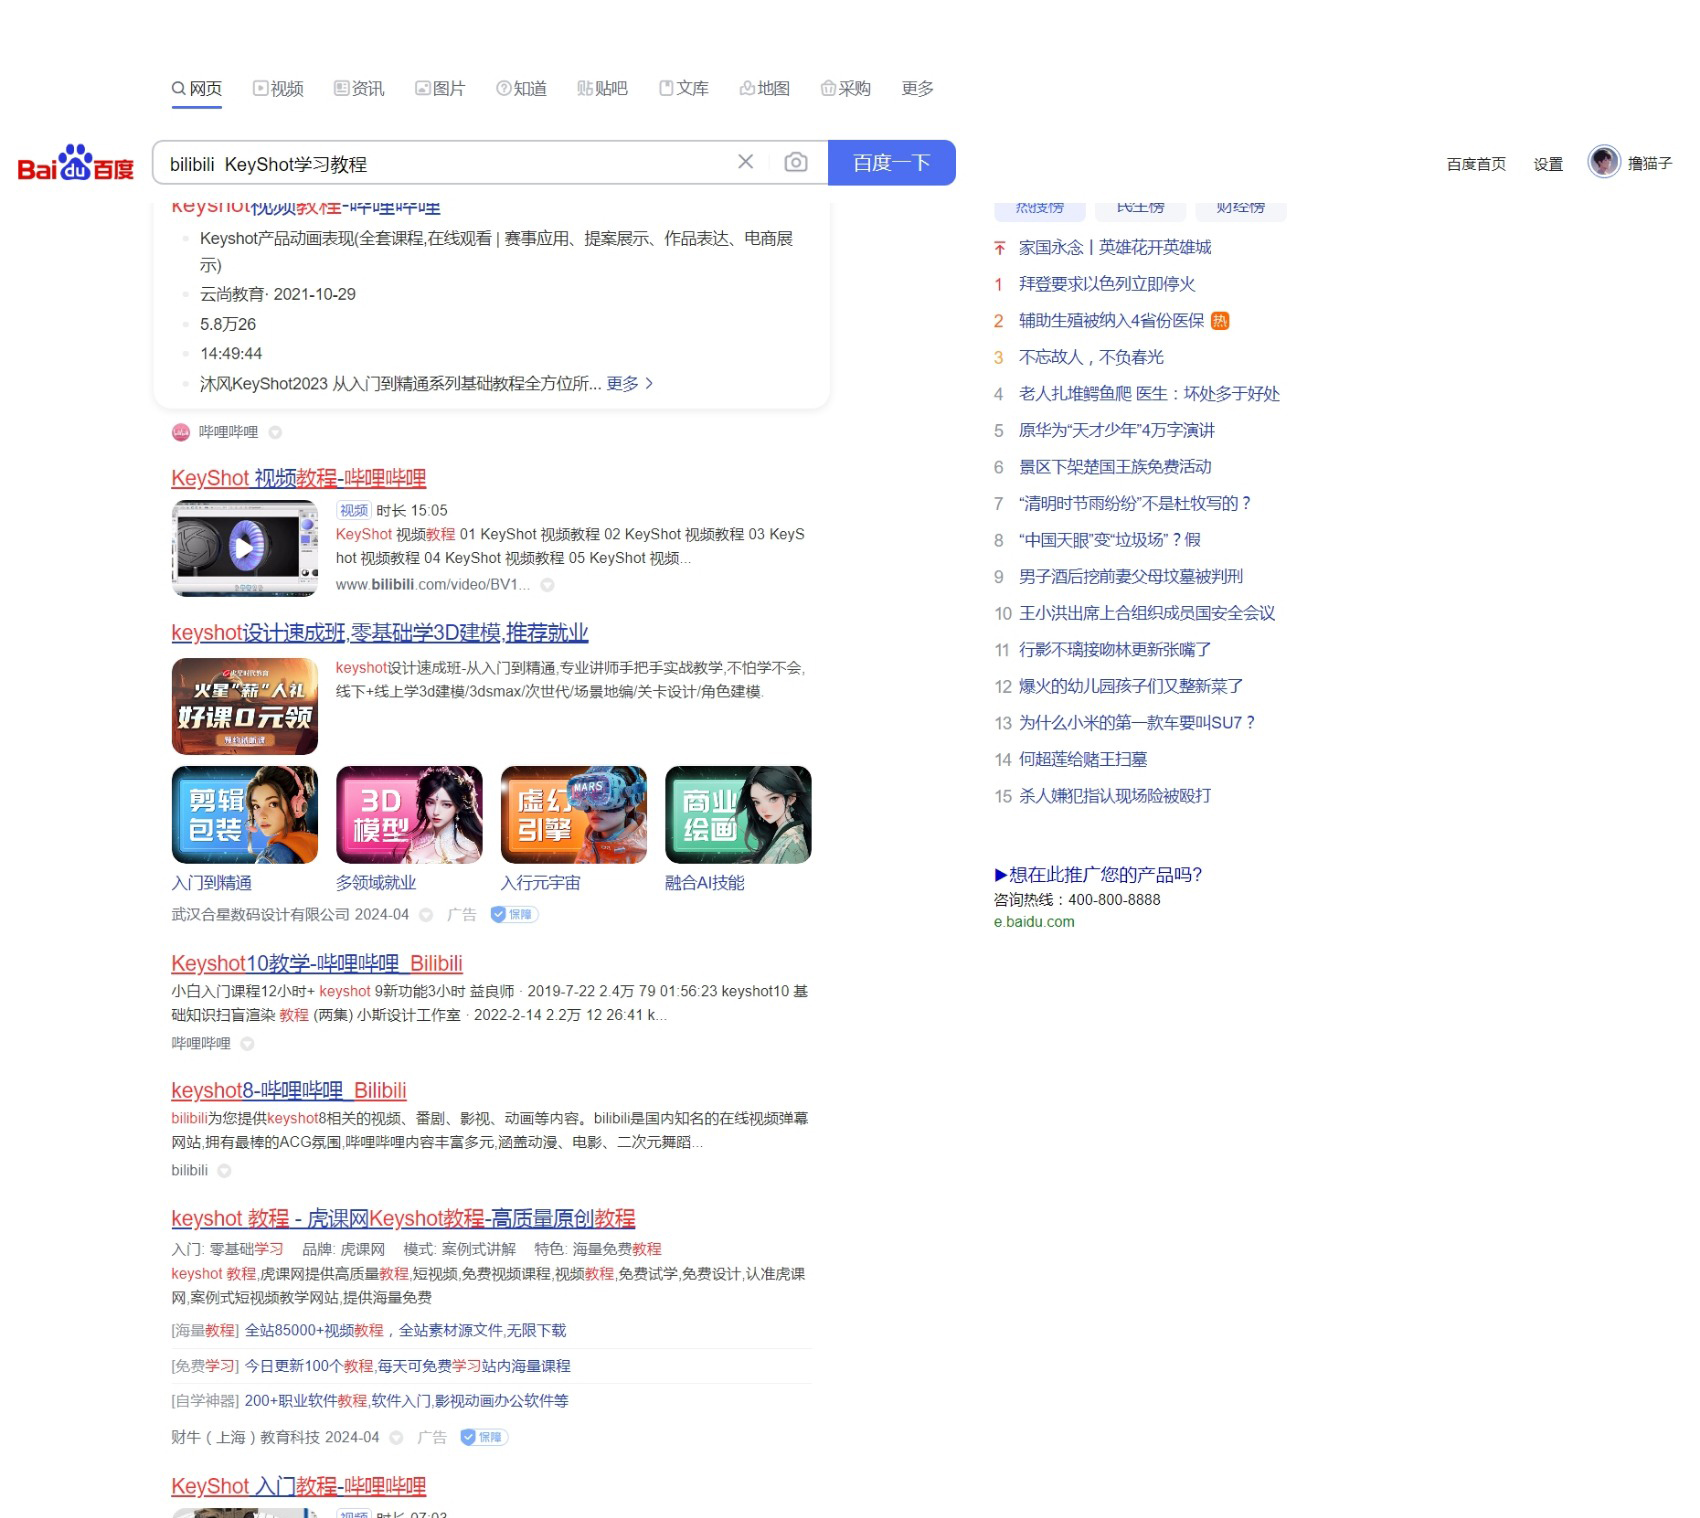Image resolution: width=1700 pixels, height=1518 pixels.
Task: Open pinned topic 家国永念 | 英雄花开英雄城
Action: [1115, 247]
